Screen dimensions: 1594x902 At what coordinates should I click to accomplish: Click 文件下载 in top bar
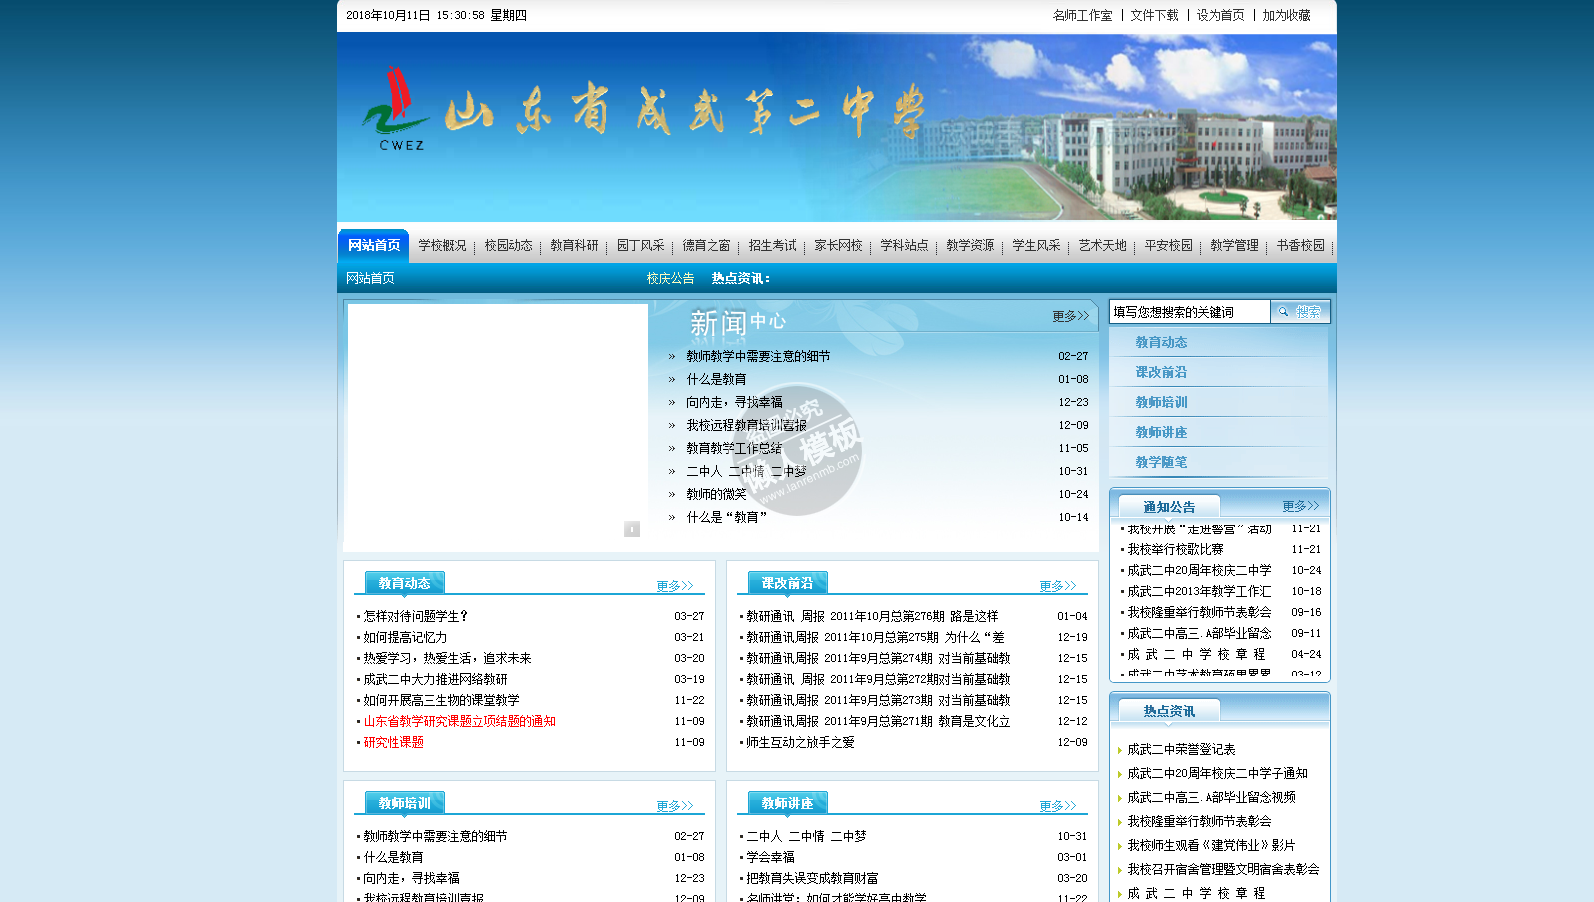(x=1154, y=16)
